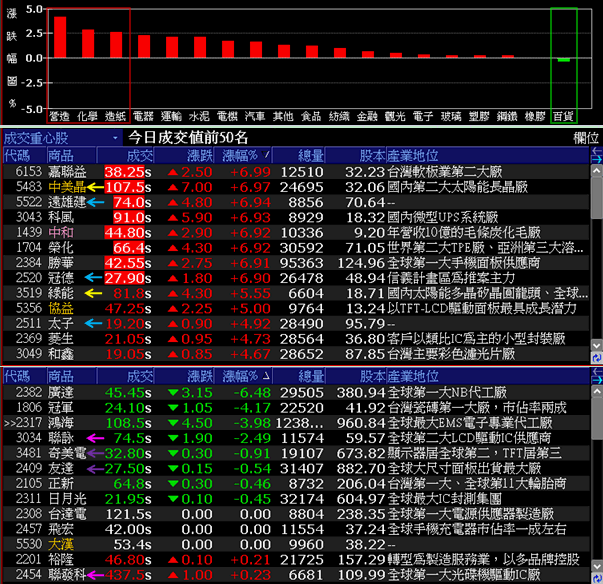Image resolution: width=603 pixels, height=584 pixels.
Task: Select stock name 奇美電
Action: point(67,453)
